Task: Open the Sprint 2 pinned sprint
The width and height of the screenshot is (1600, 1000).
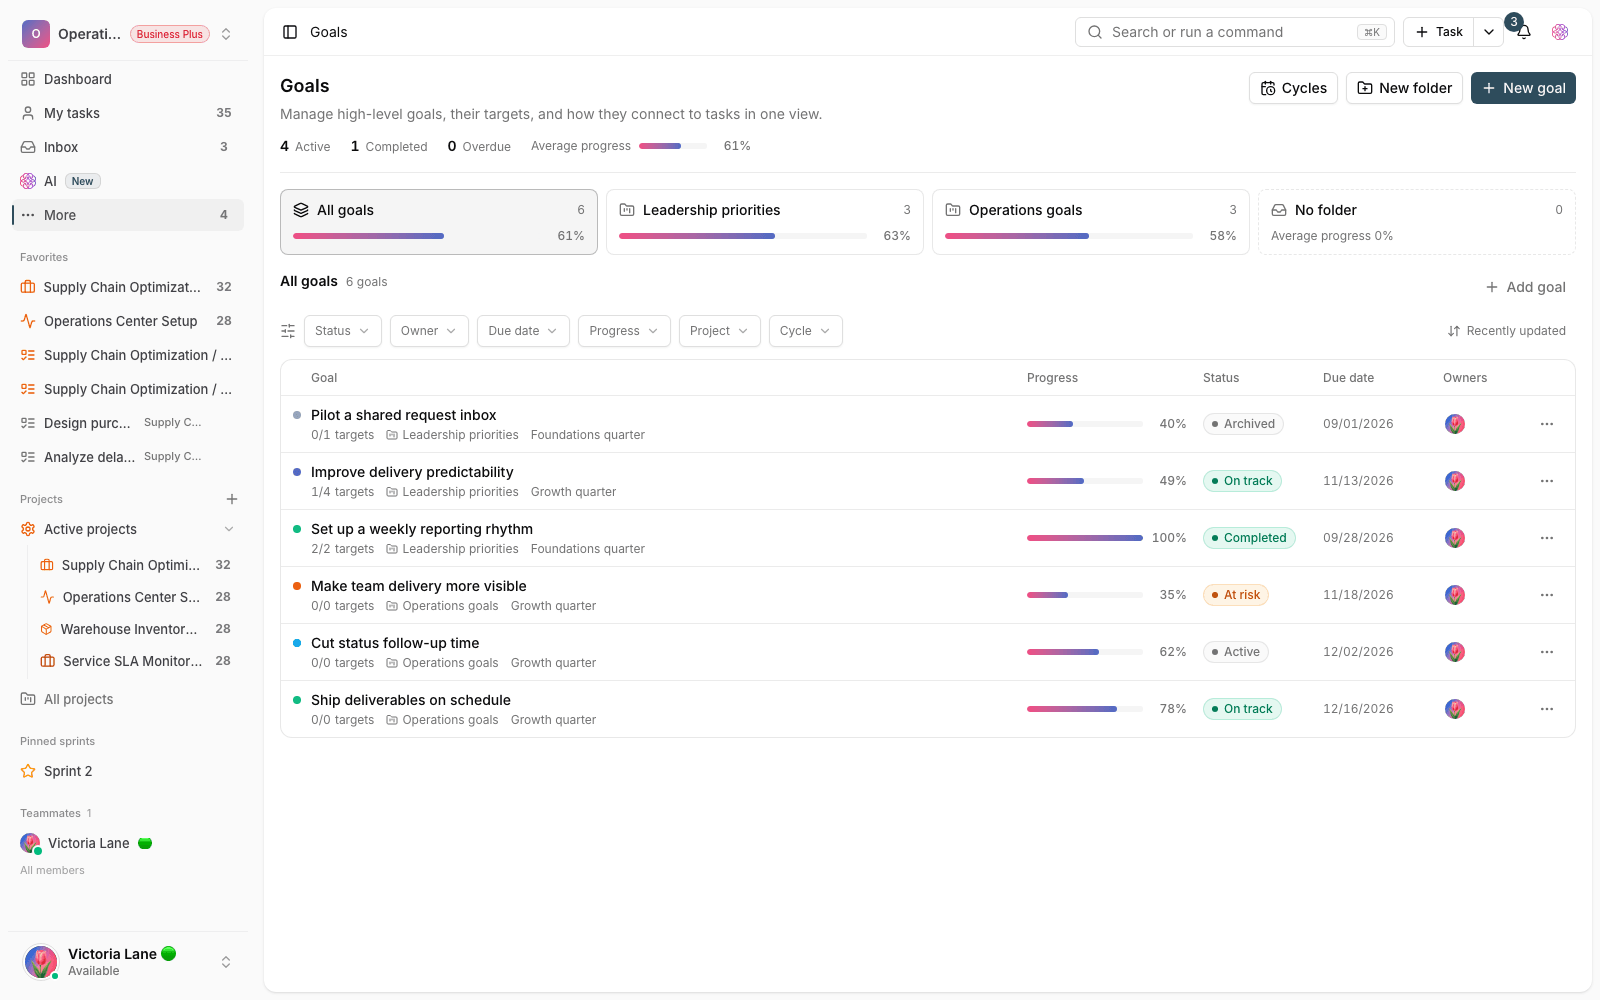Action: click(x=126, y=771)
